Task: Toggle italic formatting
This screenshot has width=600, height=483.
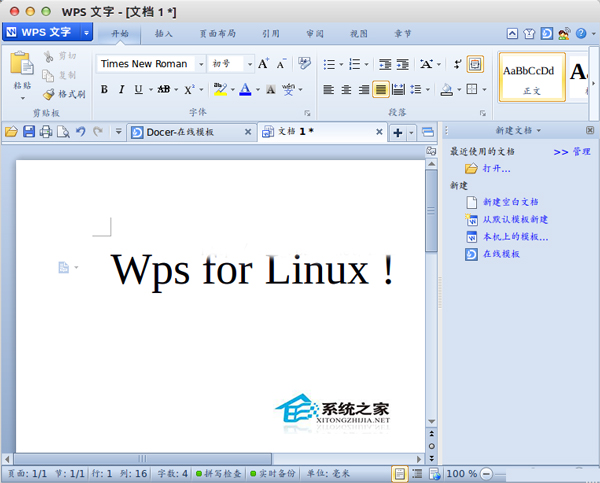Action: click(x=121, y=90)
